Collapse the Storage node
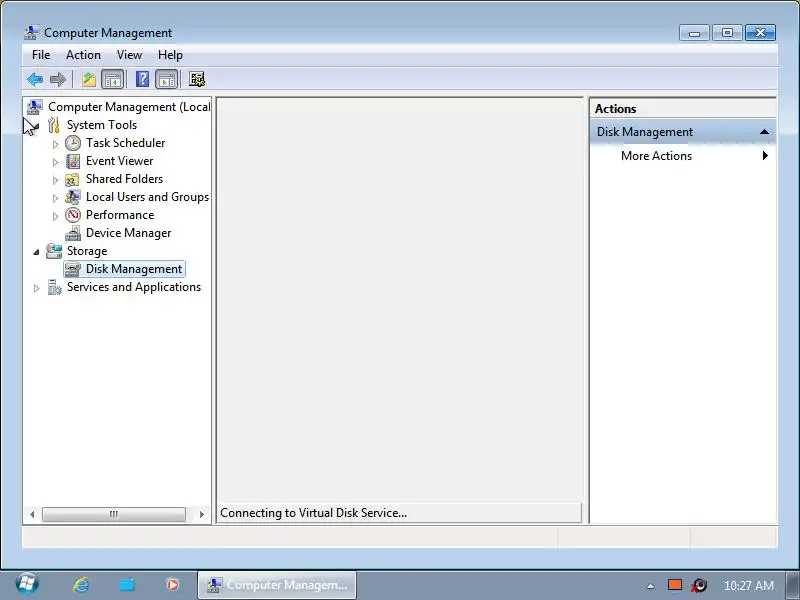Screen dimensions: 800x600 [37, 252]
